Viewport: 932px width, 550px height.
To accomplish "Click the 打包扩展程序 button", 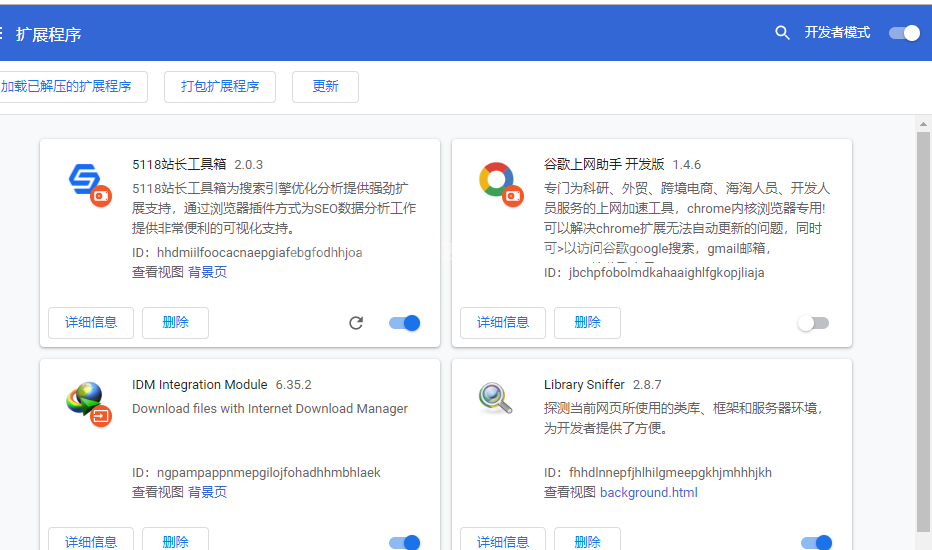I will pos(220,87).
